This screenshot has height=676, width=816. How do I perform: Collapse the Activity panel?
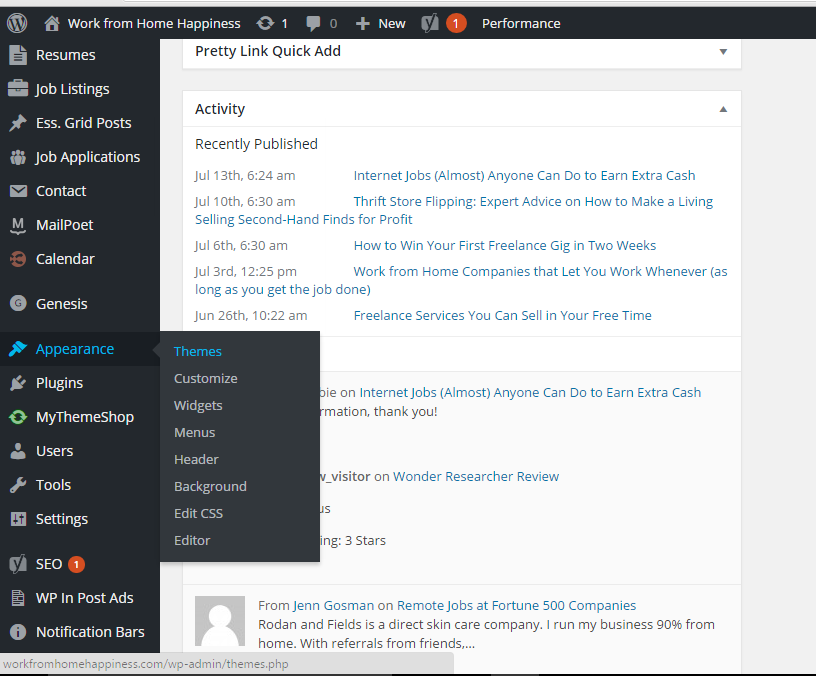[723, 109]
